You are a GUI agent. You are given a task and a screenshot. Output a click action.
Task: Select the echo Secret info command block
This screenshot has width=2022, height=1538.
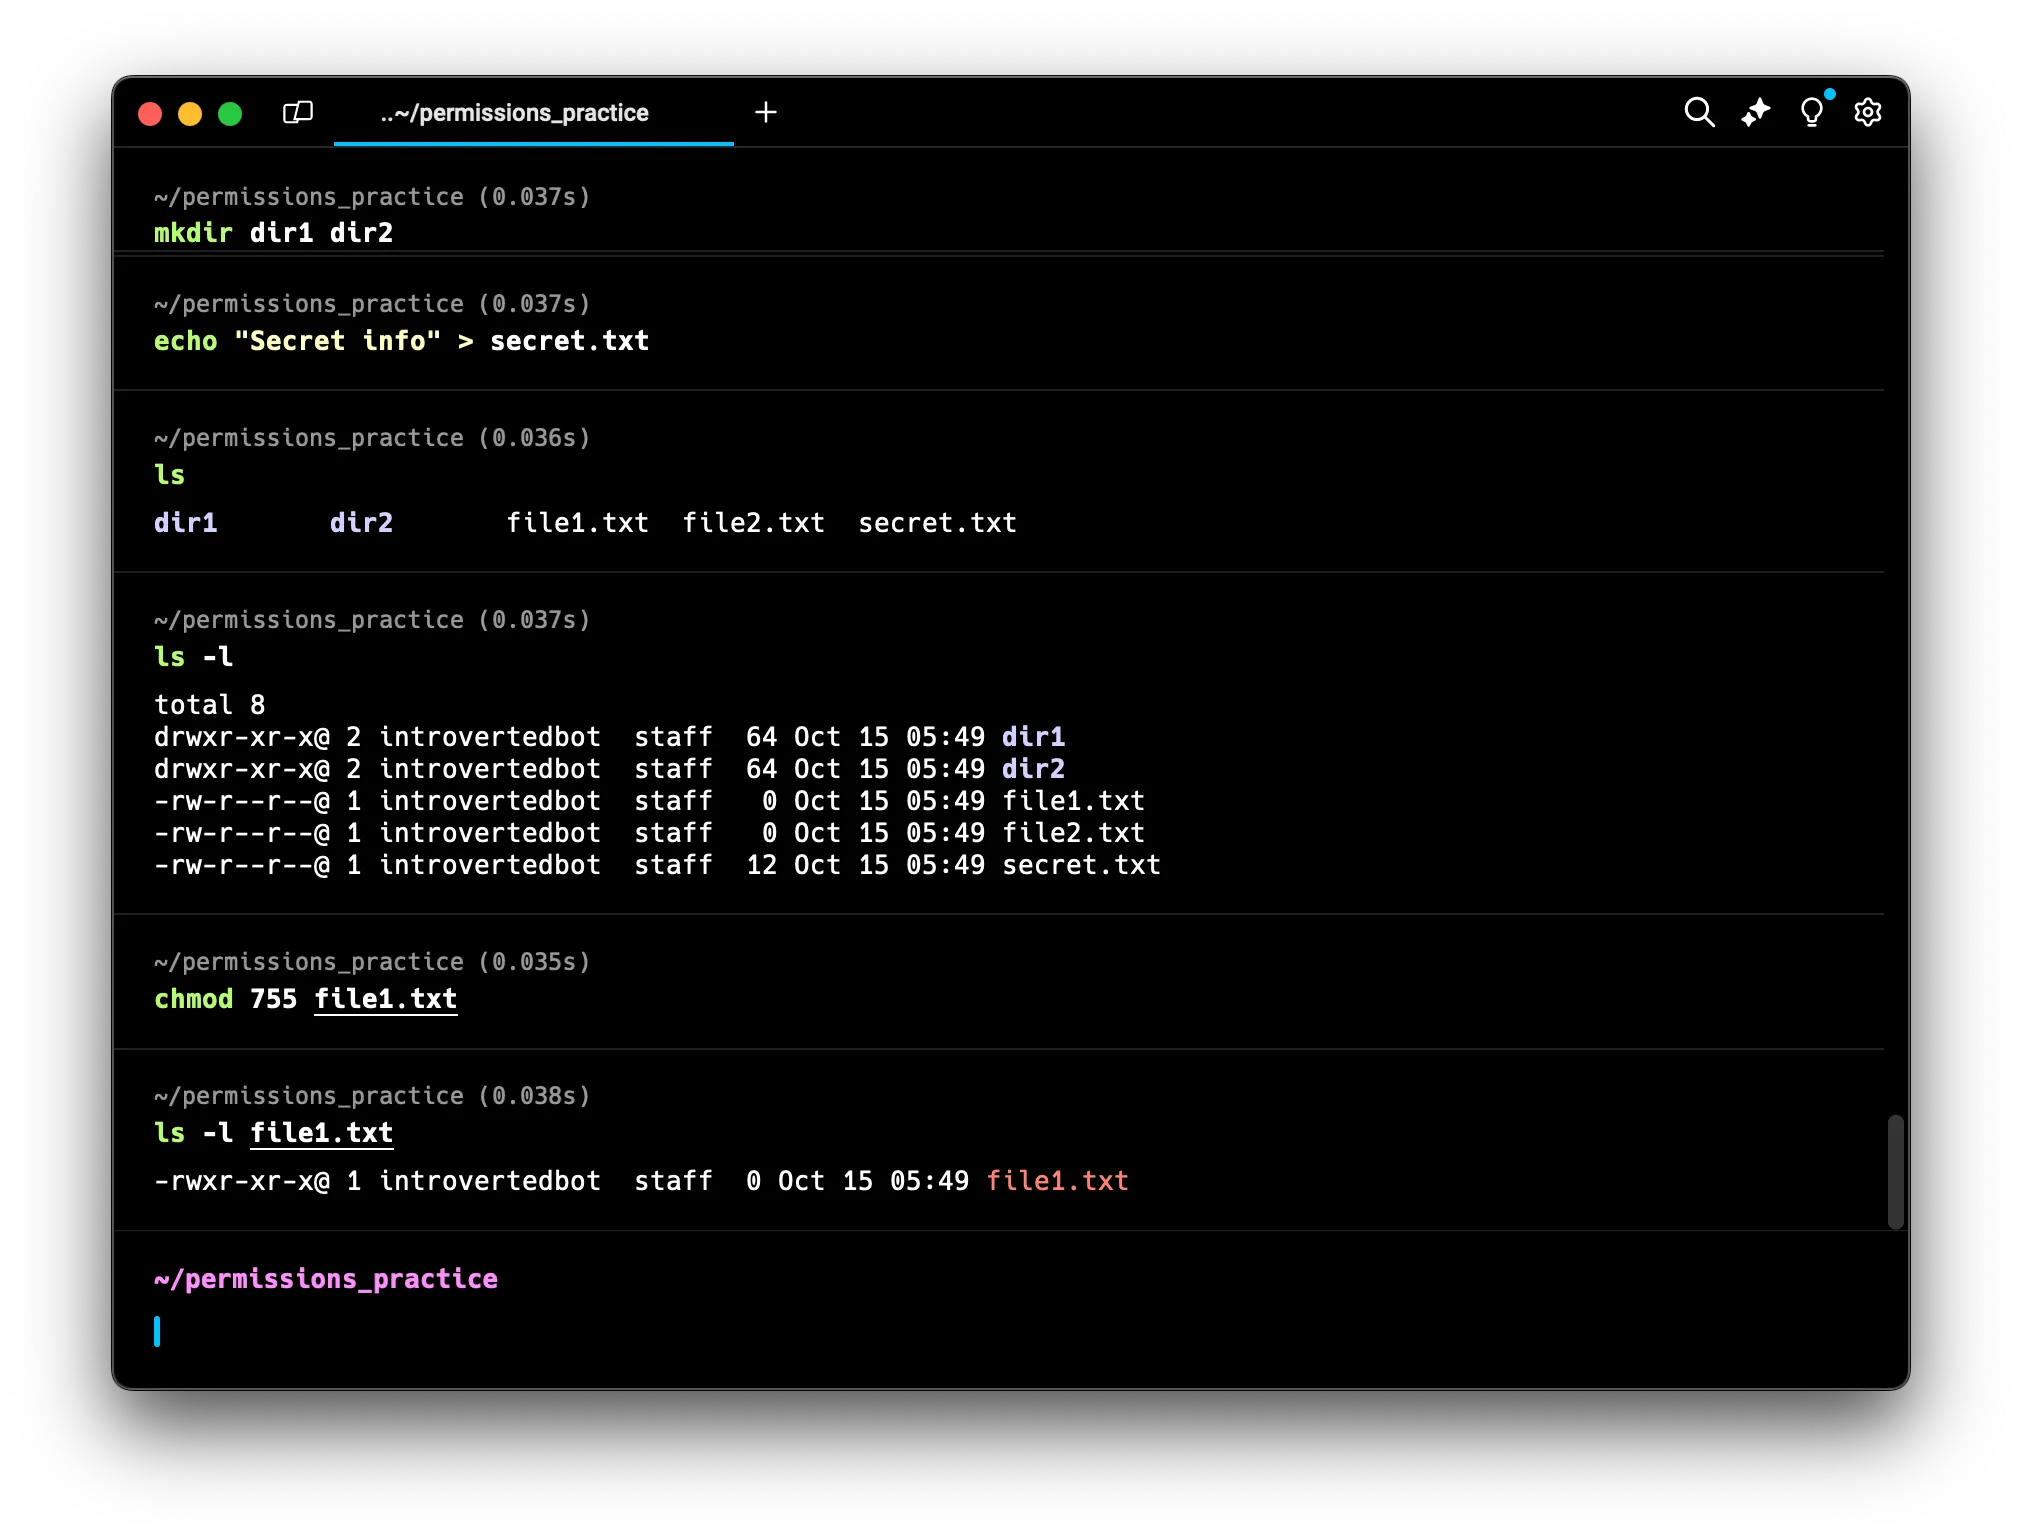[x=401, y=341]
